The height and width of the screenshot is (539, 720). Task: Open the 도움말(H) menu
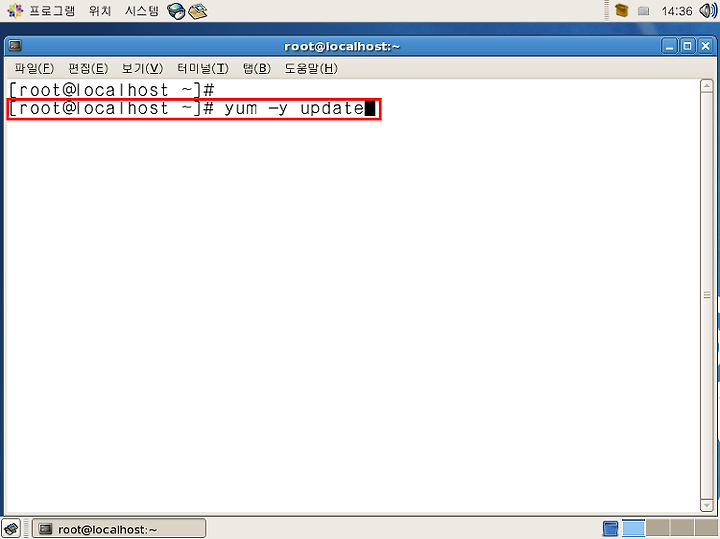311,68
